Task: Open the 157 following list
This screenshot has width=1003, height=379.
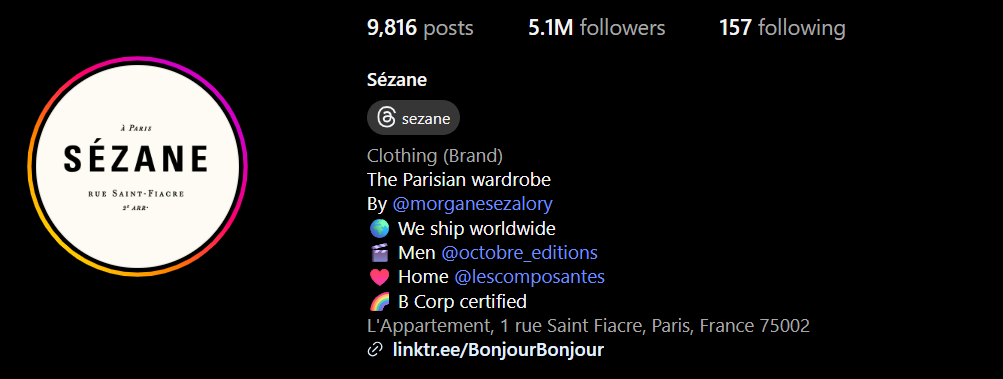Action: 782,28
